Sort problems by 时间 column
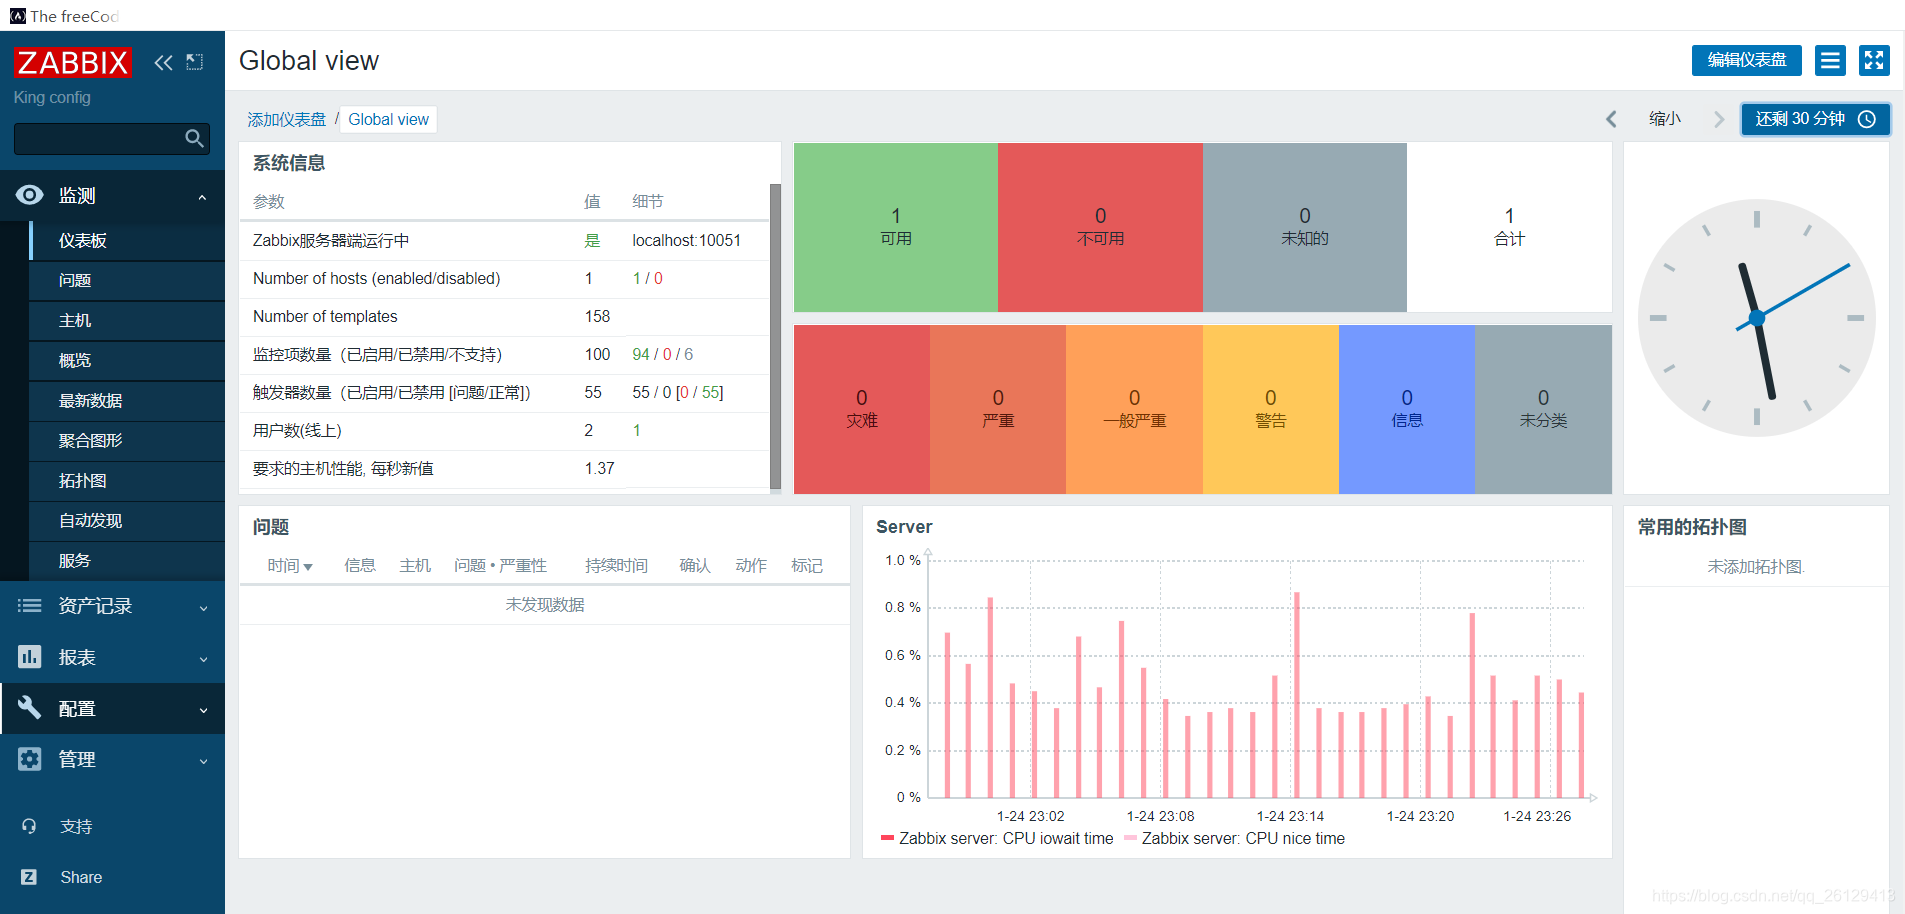The width and height of the screenshot is (1905, 914). pos(290,565)
